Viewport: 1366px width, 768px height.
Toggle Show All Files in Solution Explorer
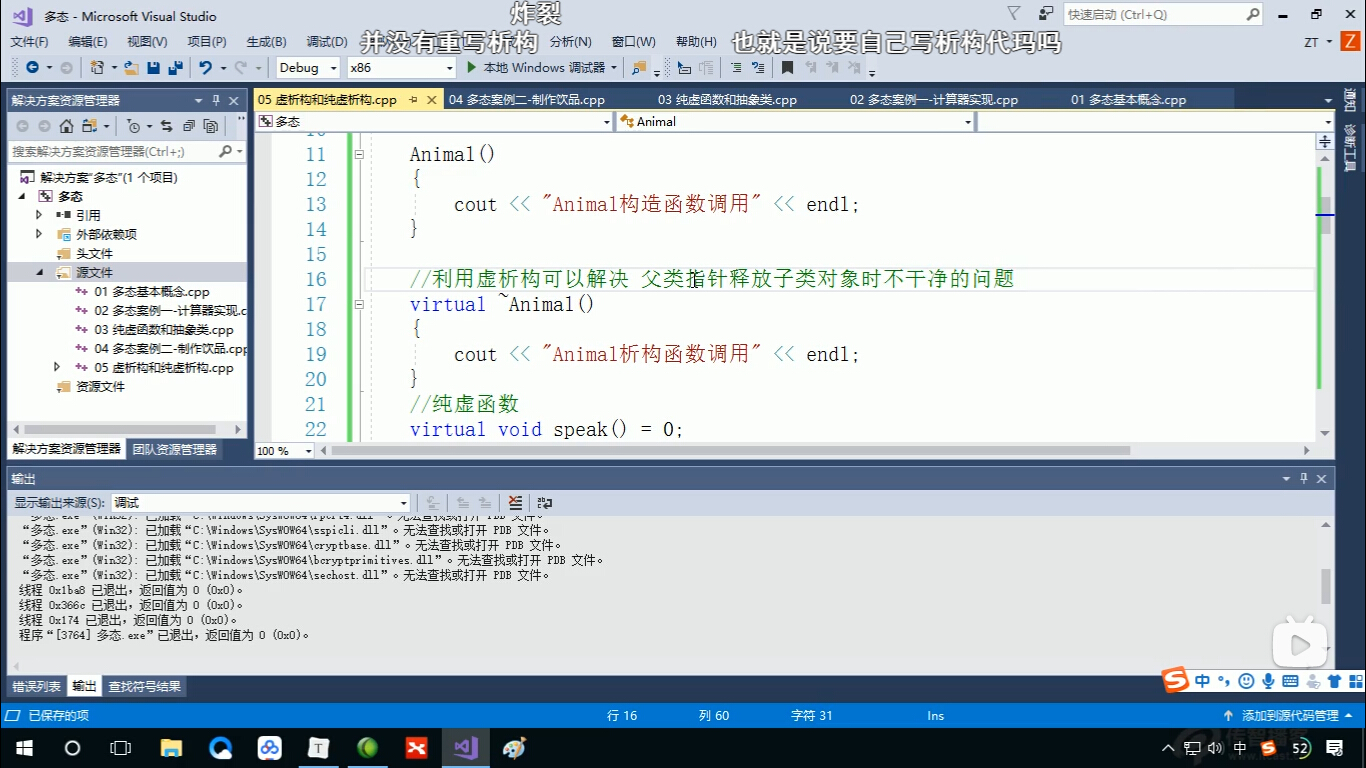point(210,126)
